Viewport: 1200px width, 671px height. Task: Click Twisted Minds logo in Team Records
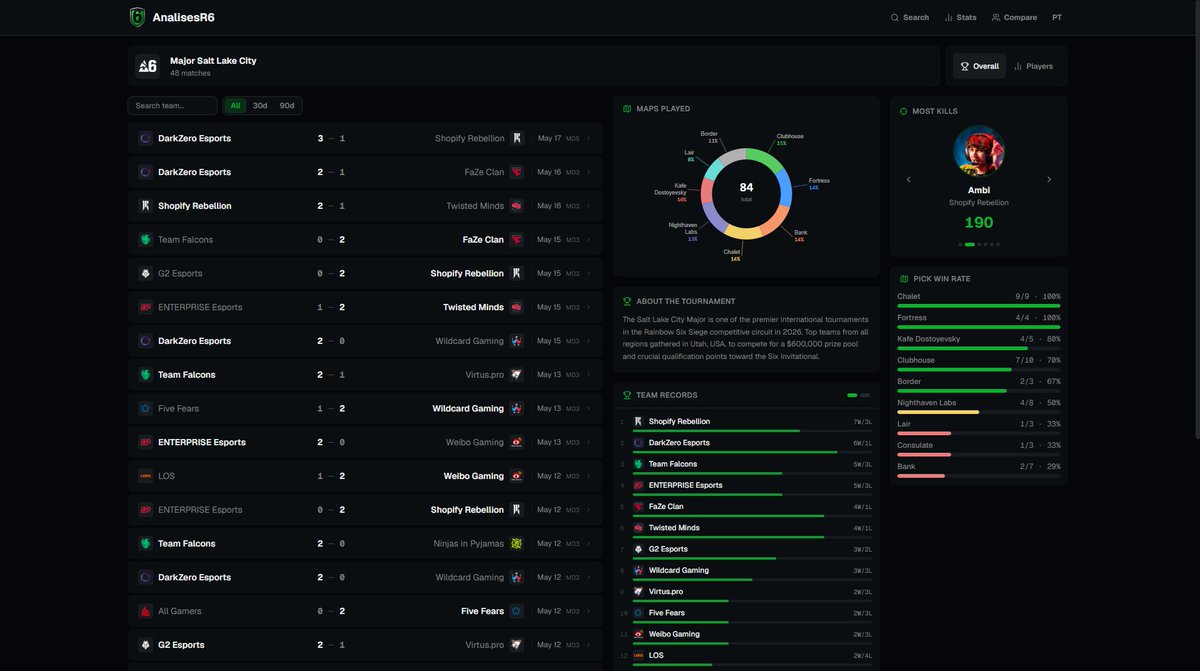tap(638, 528)
